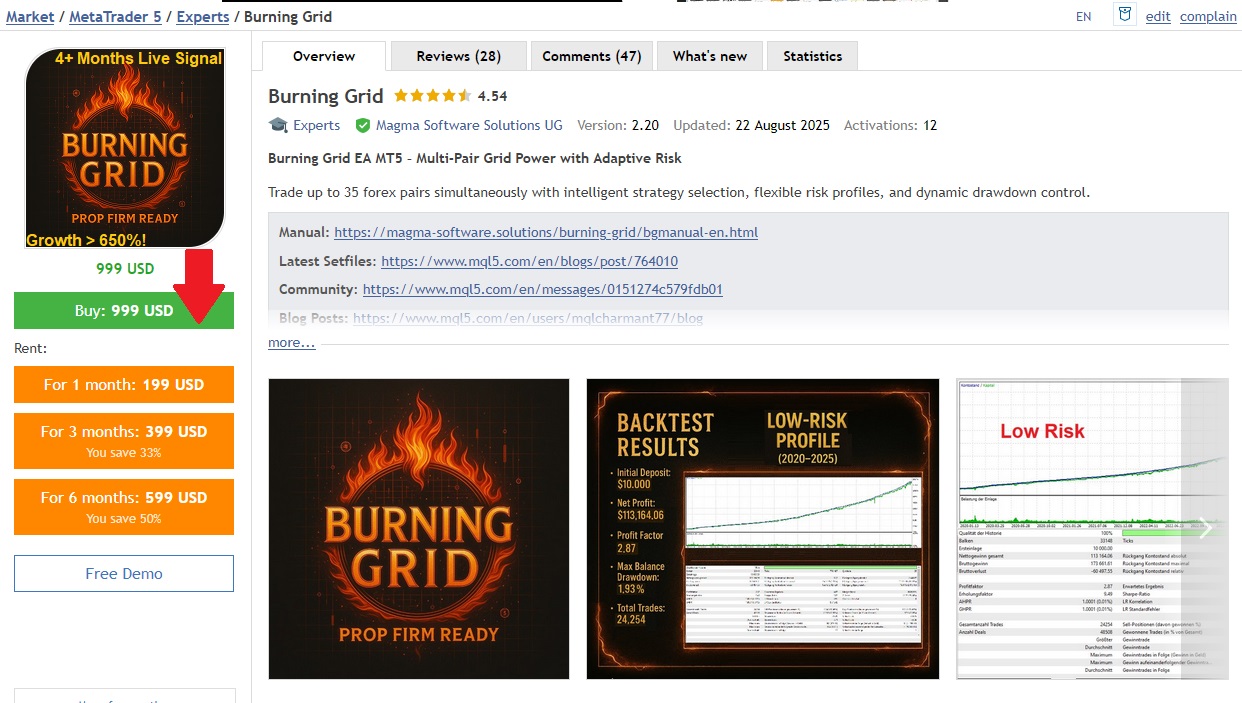Screen dimensions: 1242x703
Task: Click the Burning Grid product logo in sidebar
Action: pyautogui.click(x=125, y=148)
